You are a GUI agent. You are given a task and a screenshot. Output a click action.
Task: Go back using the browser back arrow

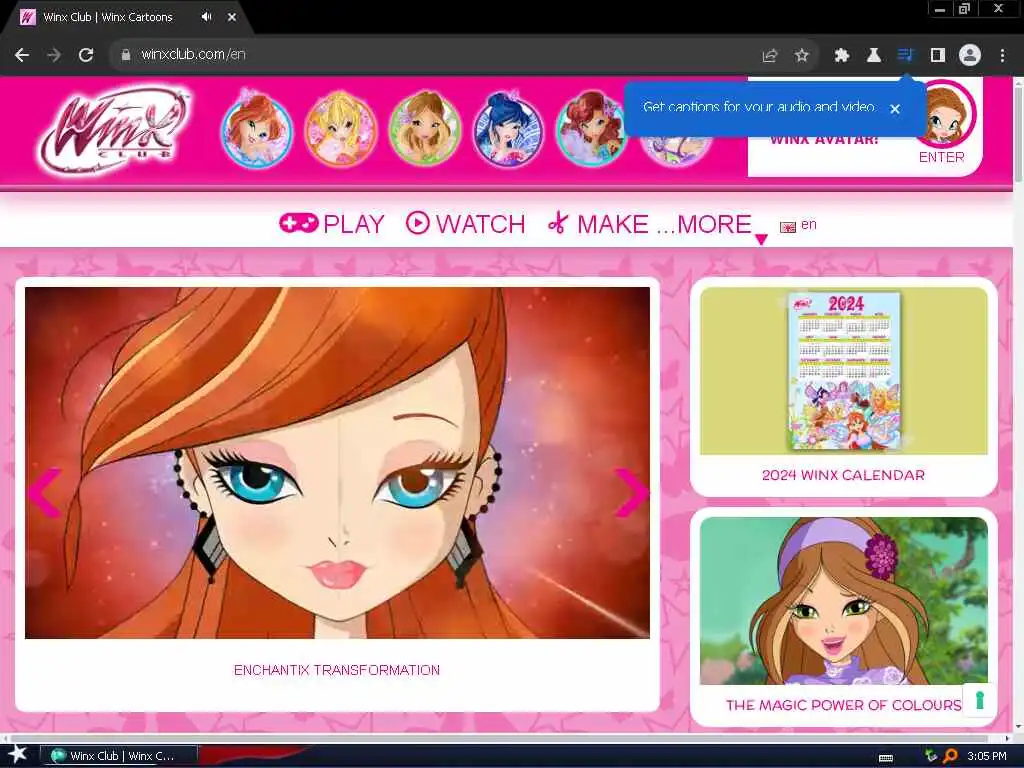click(22, 55)
